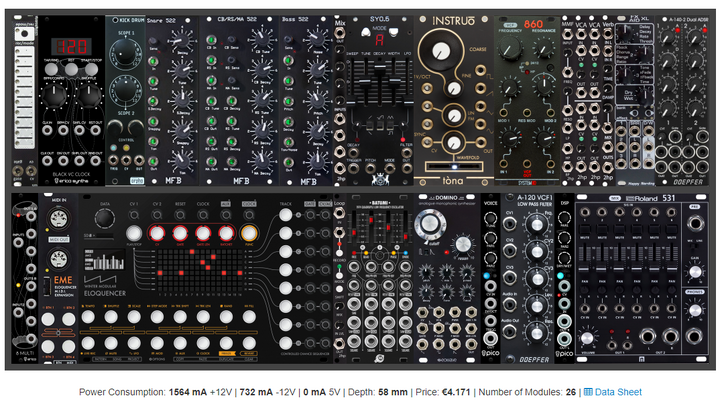
Task: Select the Erica Synths Black VC Clock module
Action: coord(71,101)
